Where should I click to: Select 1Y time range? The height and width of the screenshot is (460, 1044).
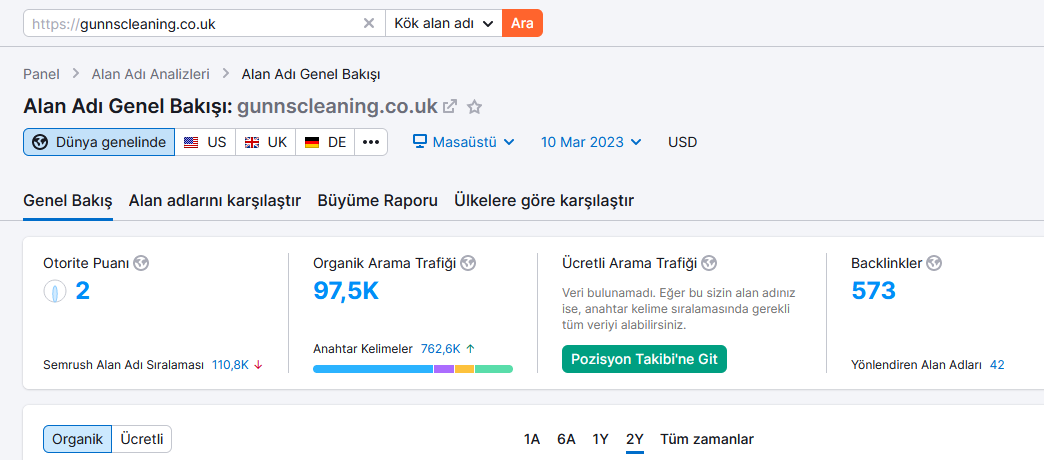point(601,439)
